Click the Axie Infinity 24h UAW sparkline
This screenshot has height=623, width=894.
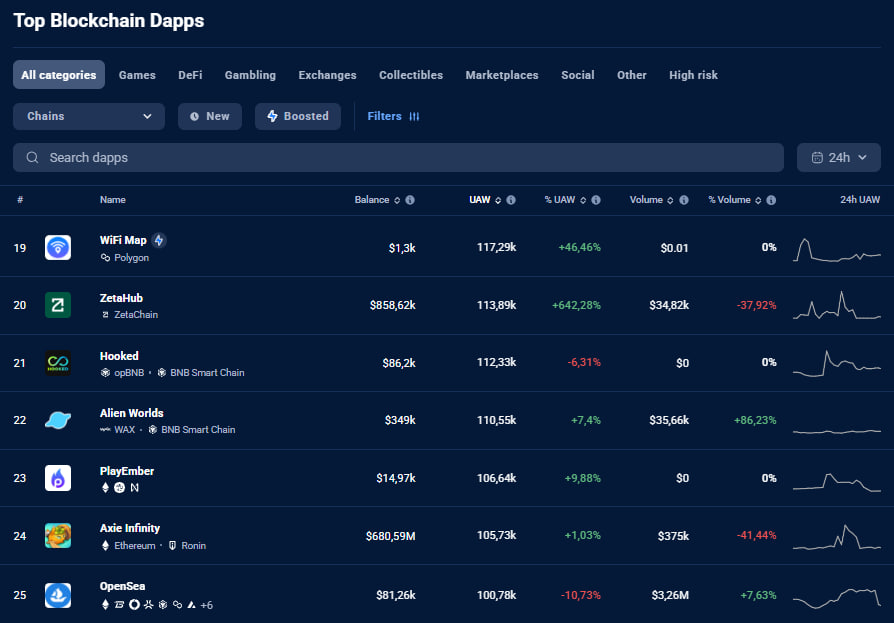click(836, 537)
